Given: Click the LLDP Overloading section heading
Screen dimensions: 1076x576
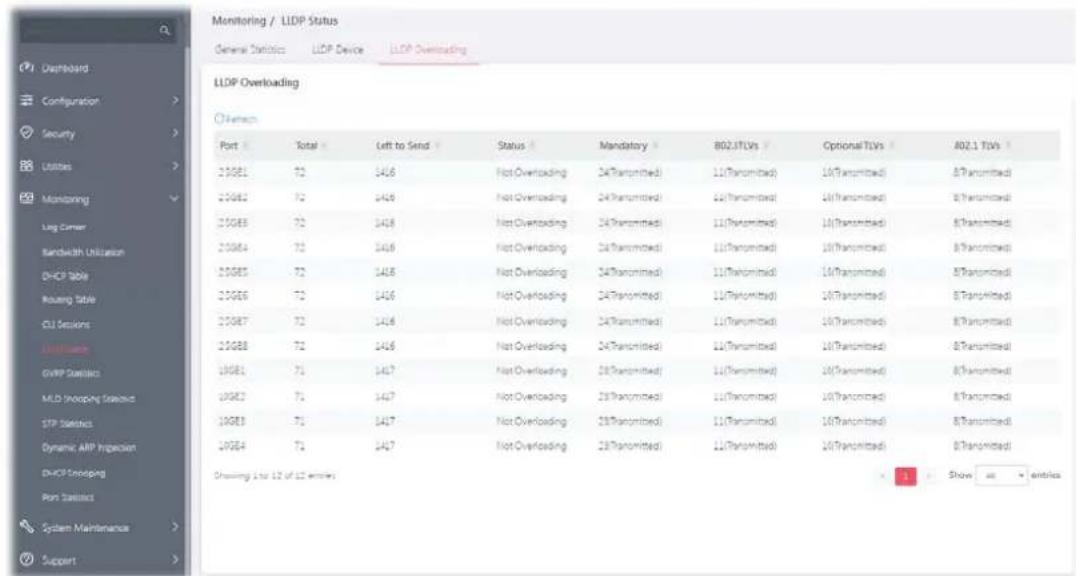Looking at the screenshot, I should [257, 82].
